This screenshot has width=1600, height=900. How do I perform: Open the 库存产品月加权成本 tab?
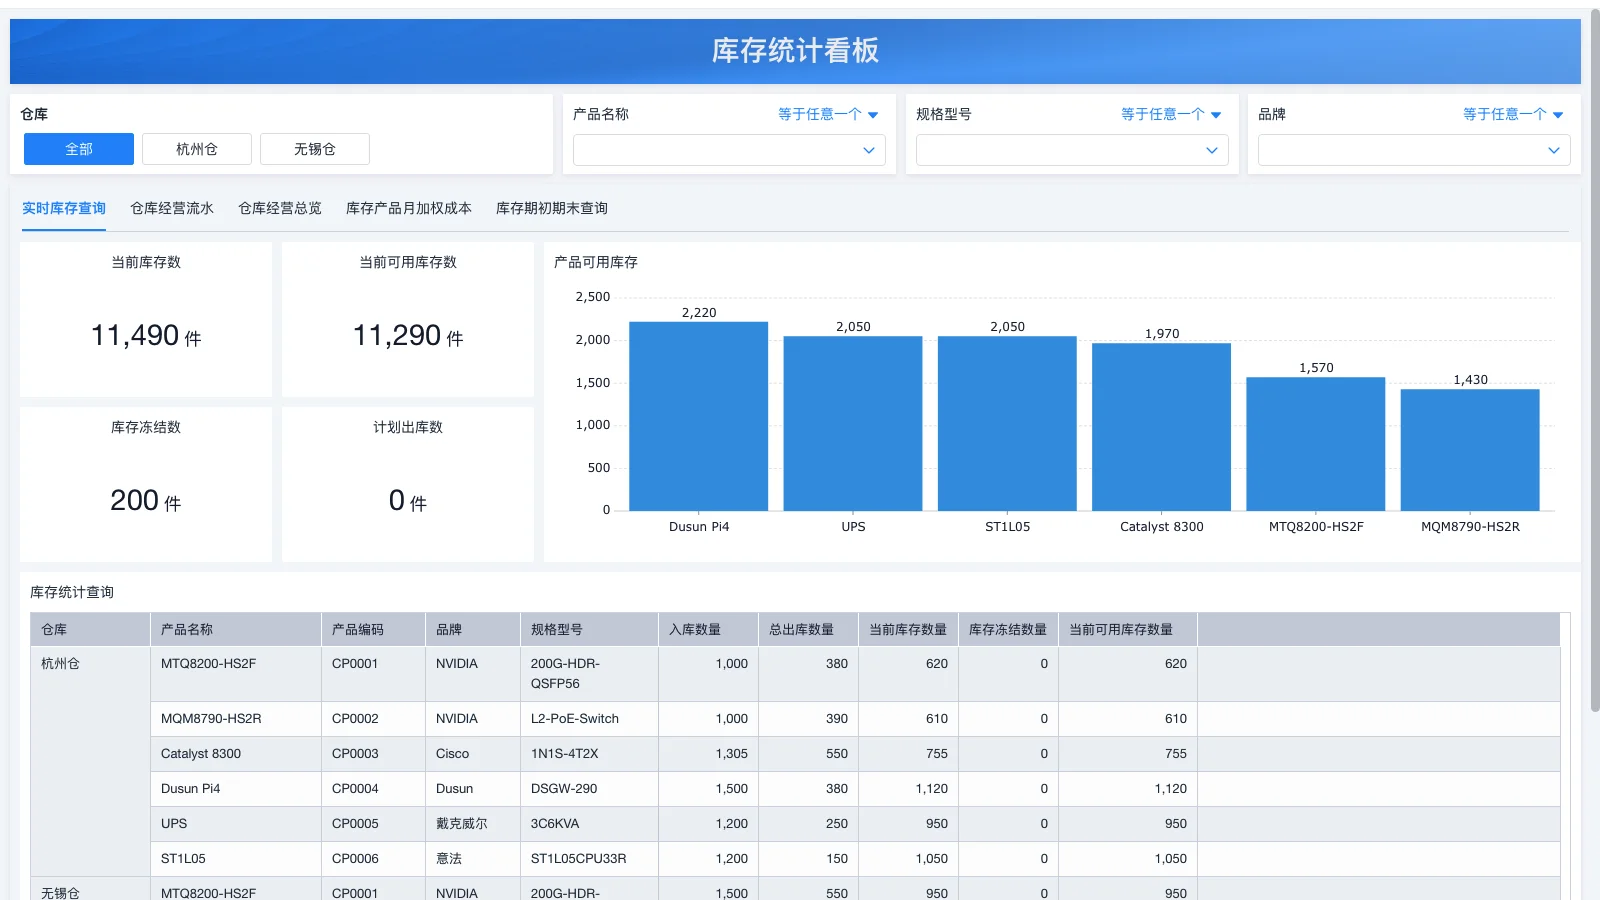tap(408, 208)
